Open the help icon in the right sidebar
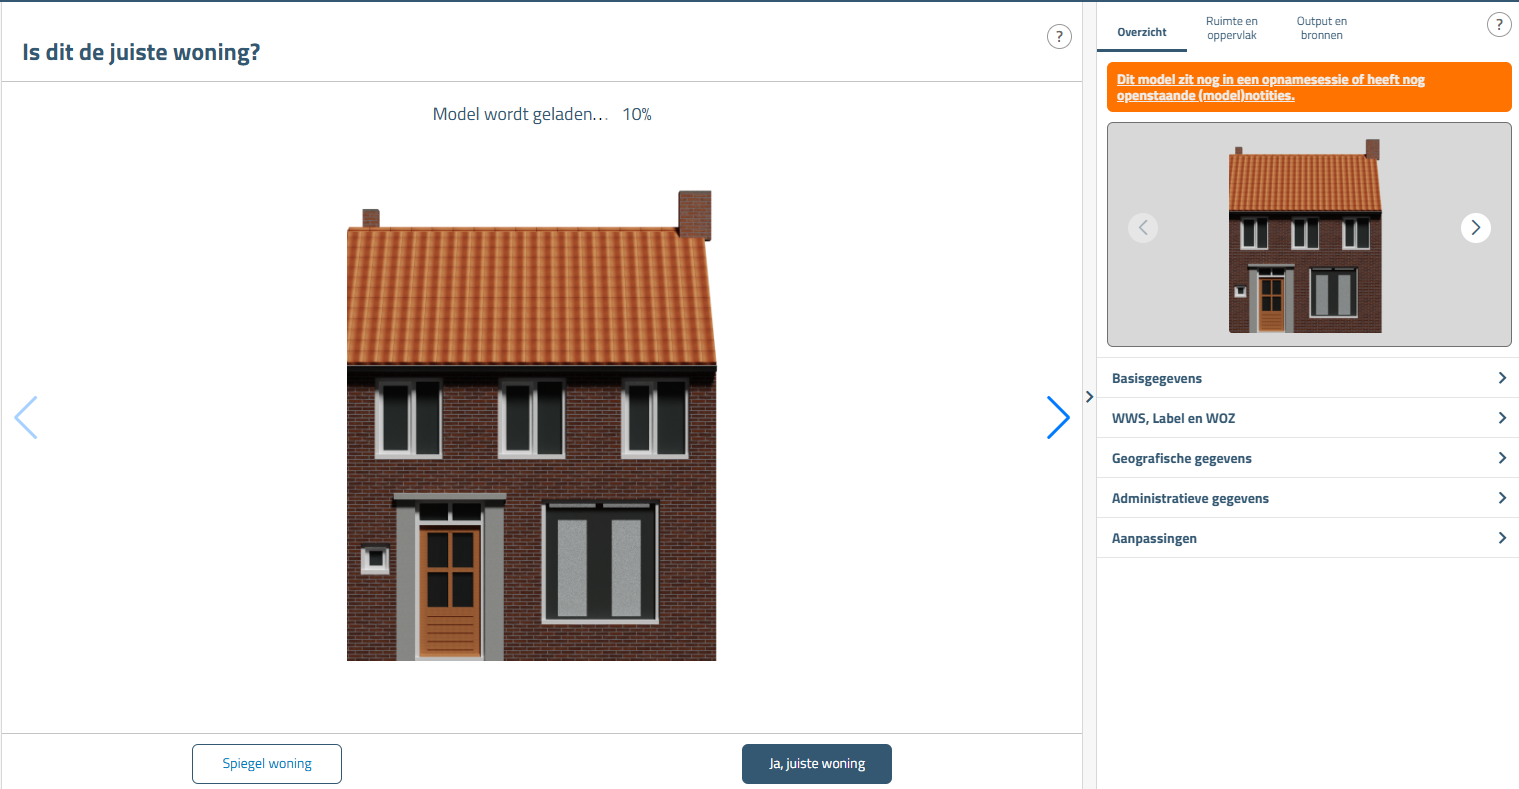The height and width of the screenshot is (789, 1519). click(x=1498, y=24)
